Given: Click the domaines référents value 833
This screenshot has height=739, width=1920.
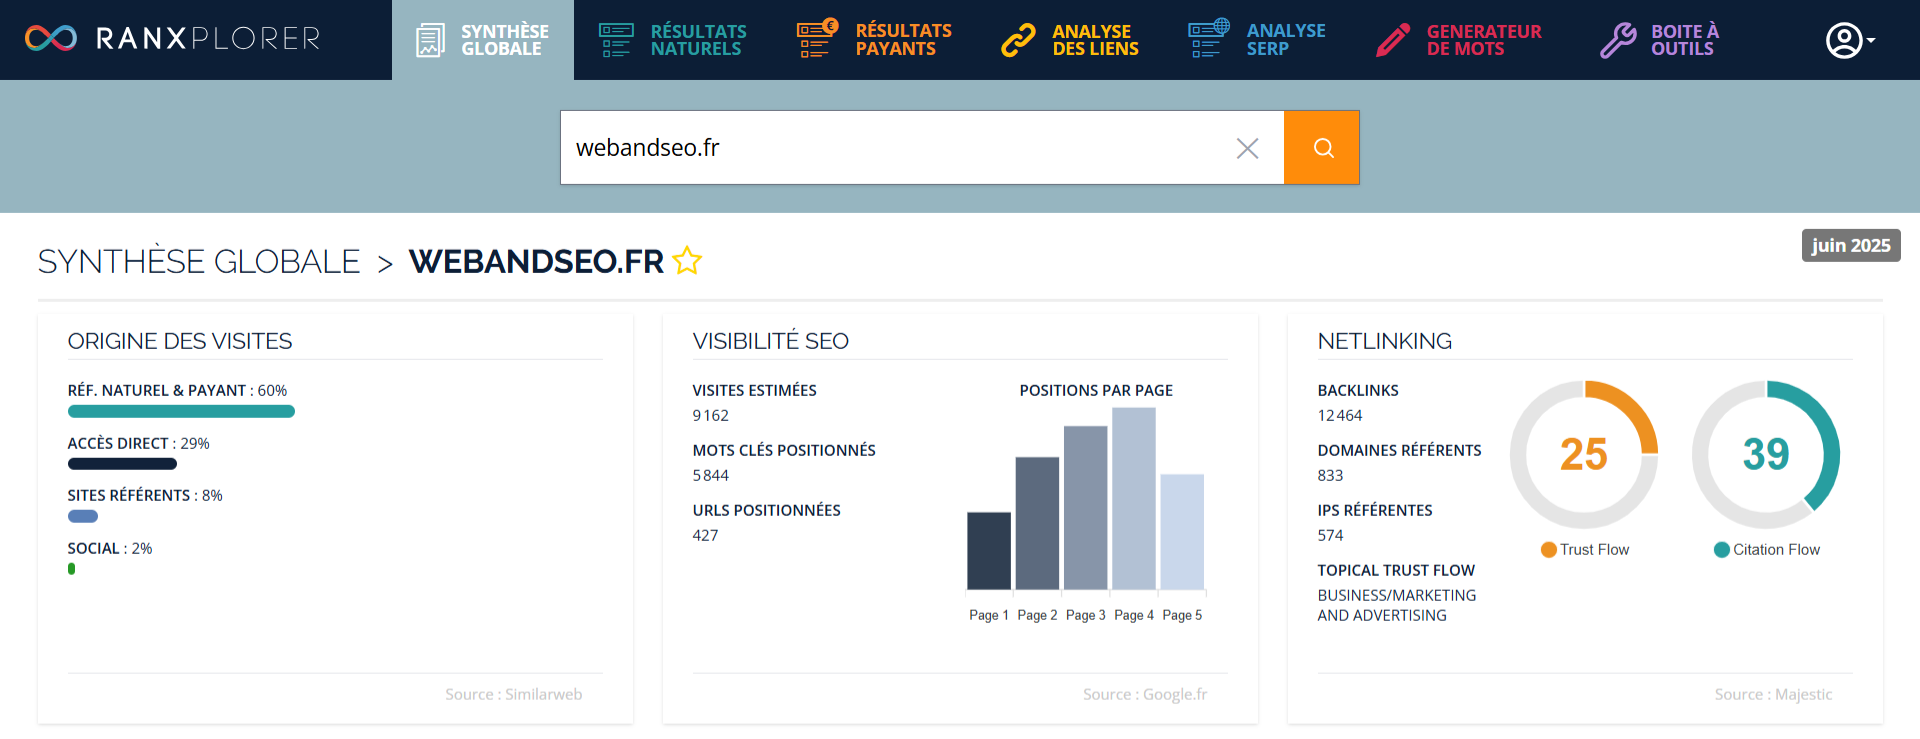Looking at the screenshot, I should point(1330,475).
